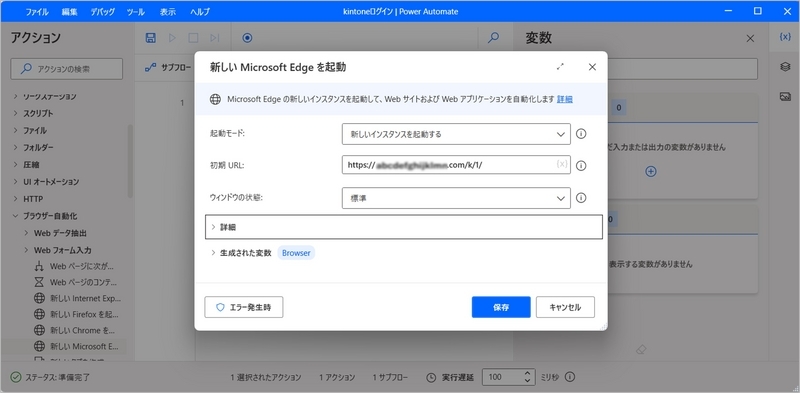Click the ステータス: 準備完了 check icon

pyautogui.click(x=16, y=377)
